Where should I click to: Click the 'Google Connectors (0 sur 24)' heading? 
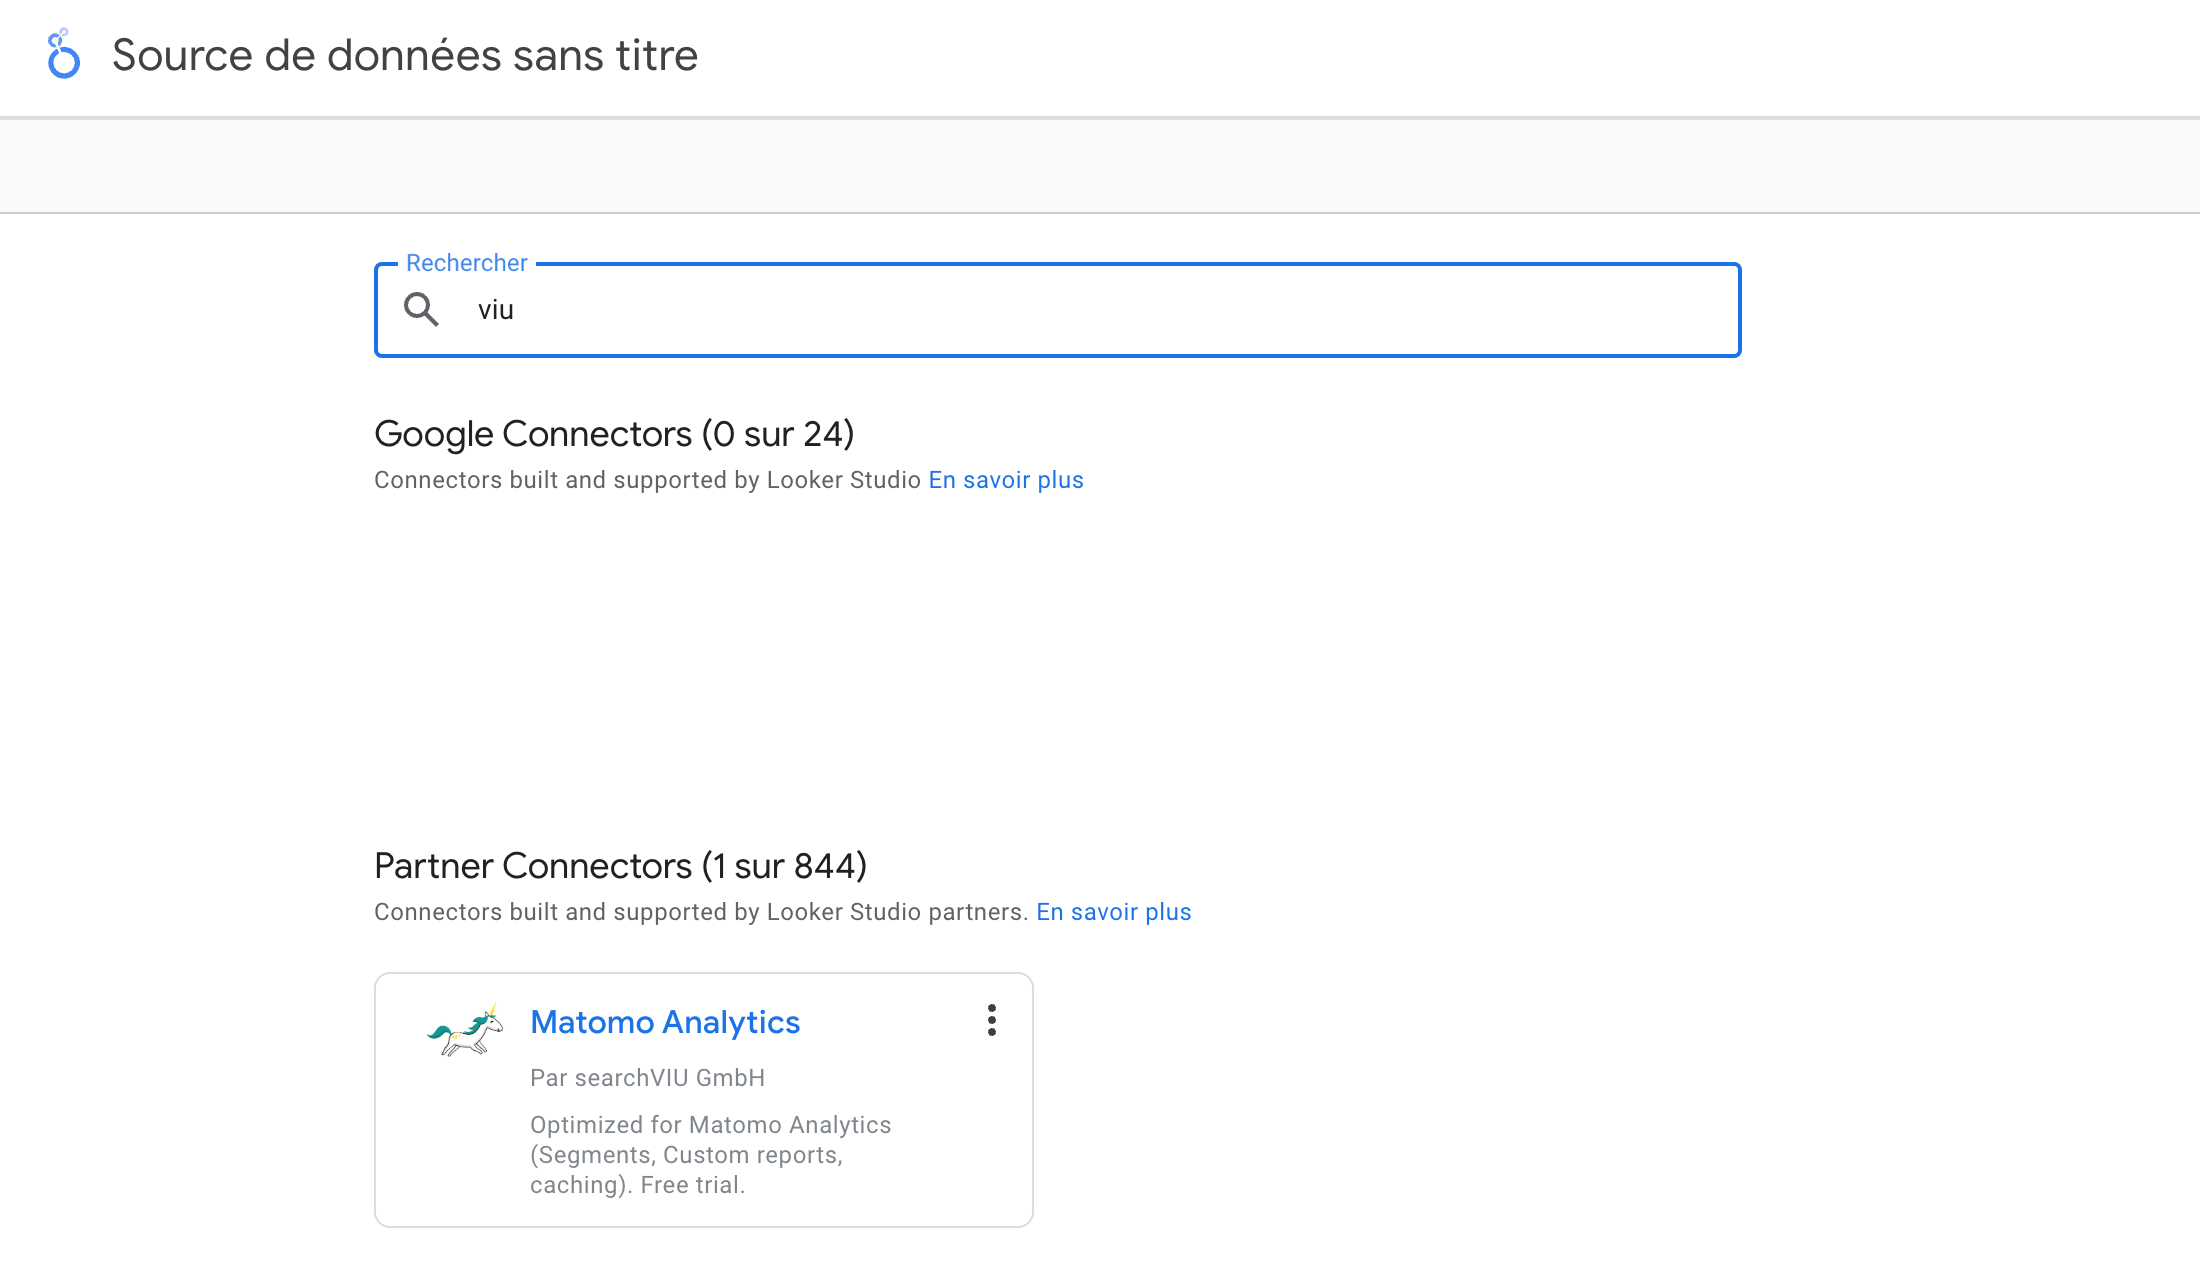coord(614,434)
